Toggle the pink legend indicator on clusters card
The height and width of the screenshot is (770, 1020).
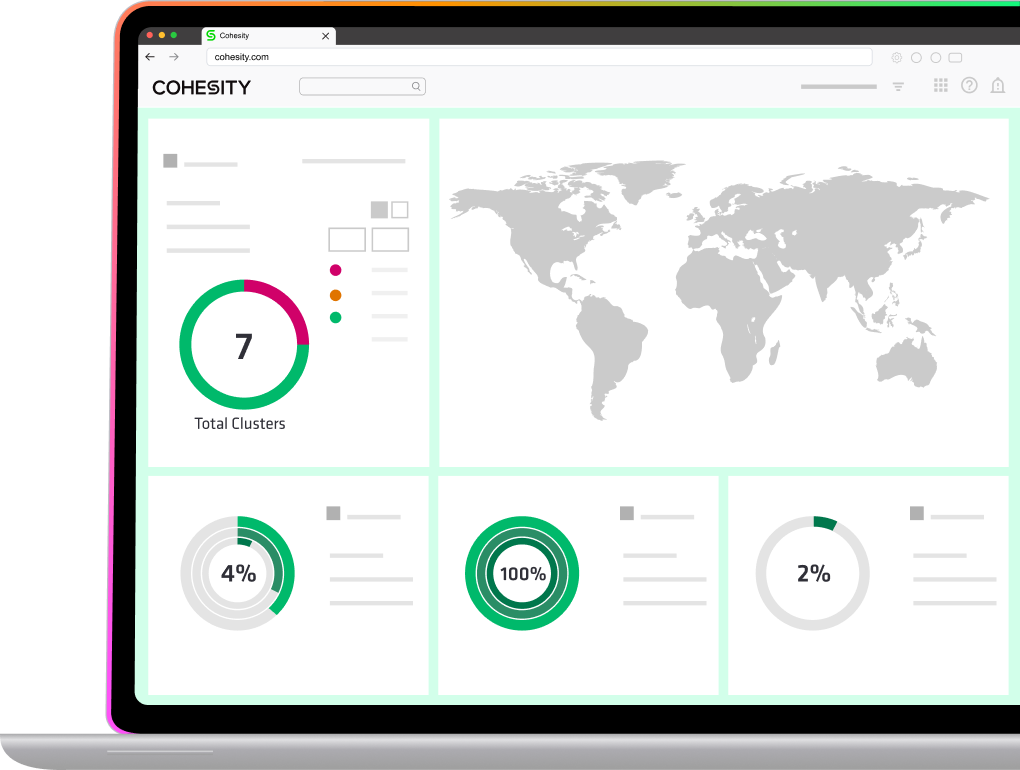pos(336,270)
